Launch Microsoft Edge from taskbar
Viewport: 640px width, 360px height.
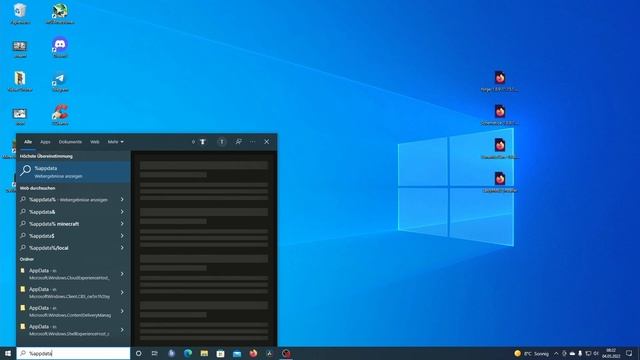coord(188,353)
